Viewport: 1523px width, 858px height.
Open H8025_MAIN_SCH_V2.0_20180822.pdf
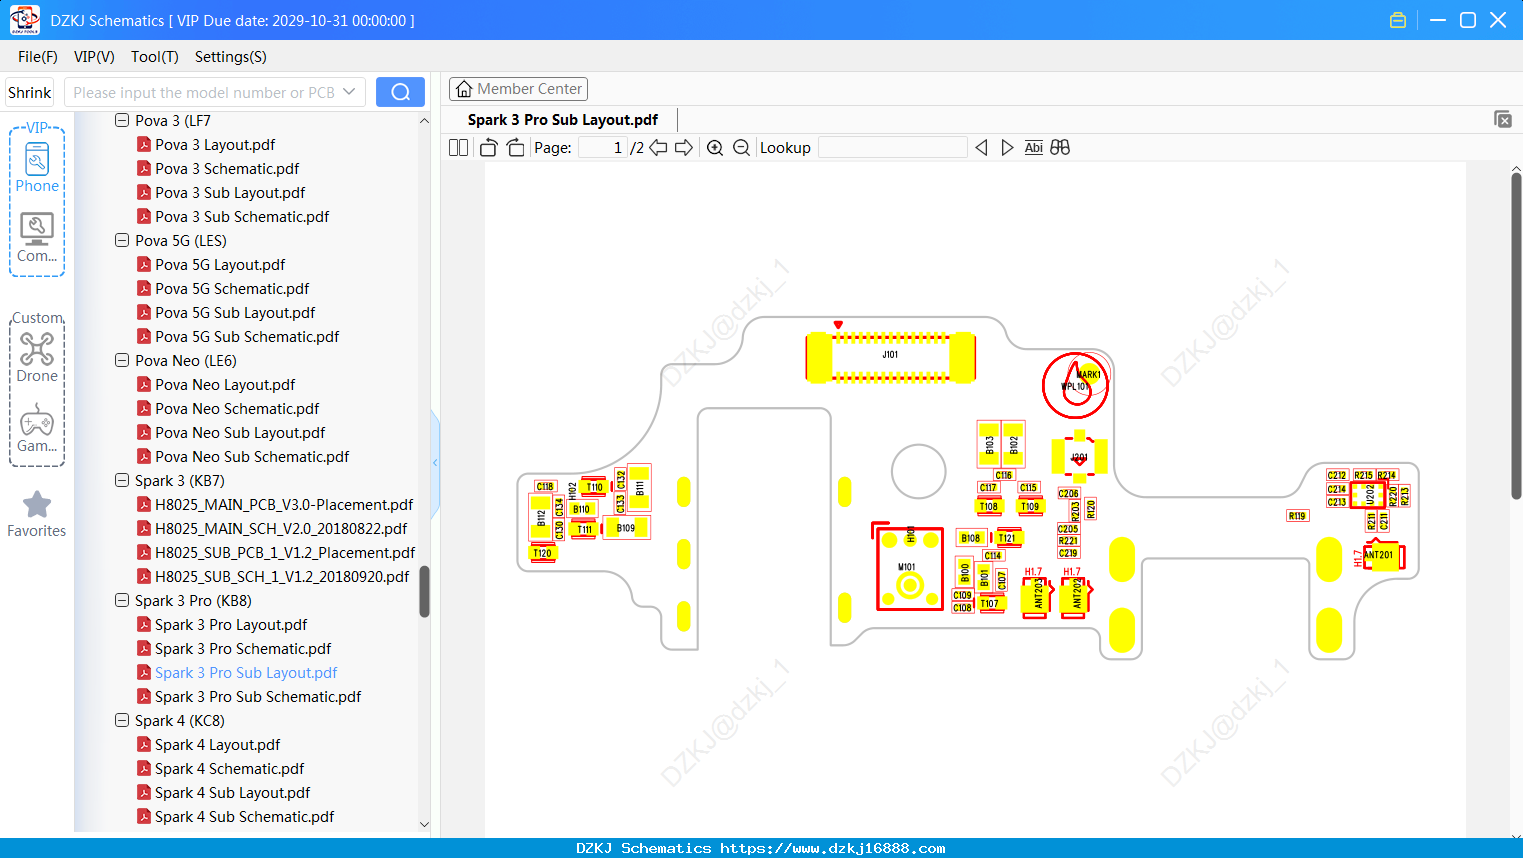pyautogui.click(x=280, y=529)
